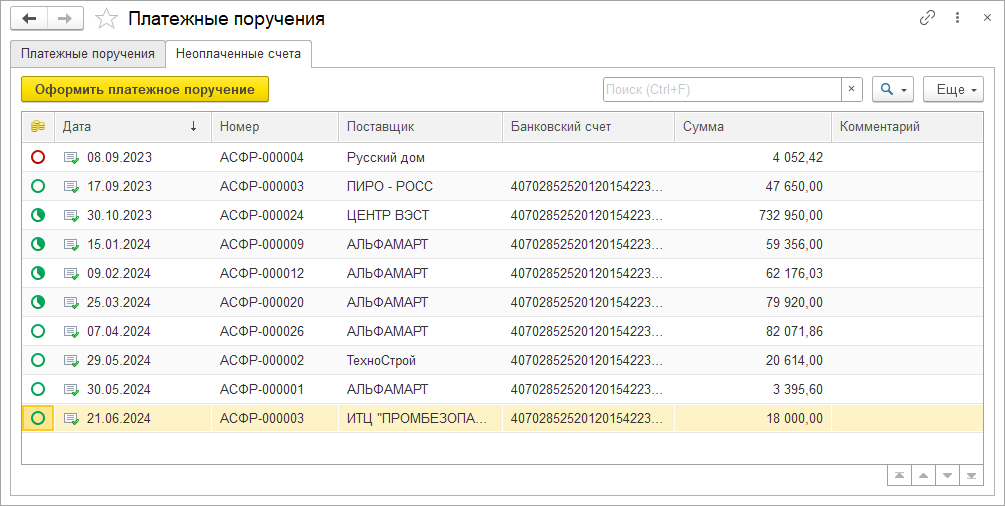This screenshot has width=1005, height=506.
Task: Copy link using the chain icon
Action: [x=927, y=18]
